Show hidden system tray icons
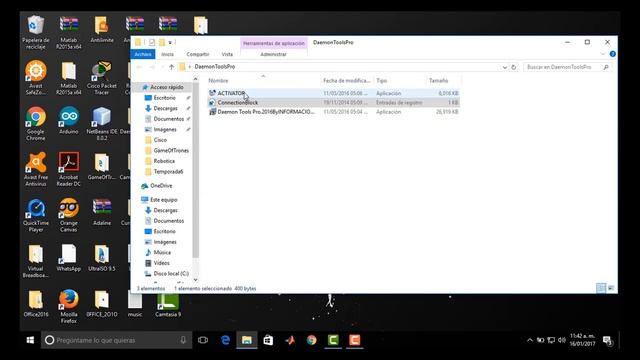The image size is (640, 360). (530, 340)
